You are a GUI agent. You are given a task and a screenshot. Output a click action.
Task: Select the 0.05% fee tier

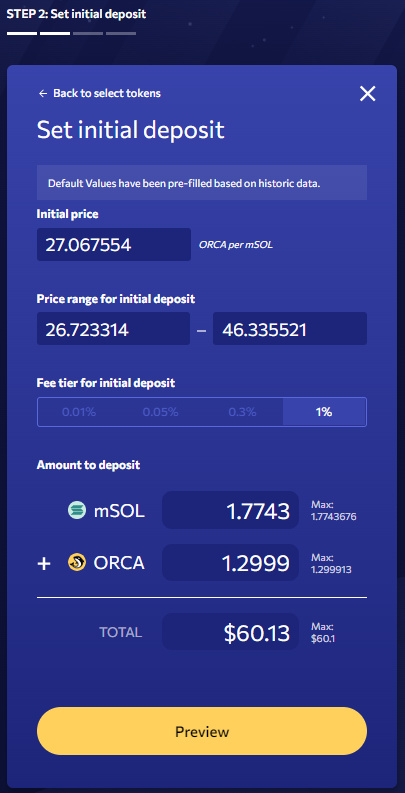pos(160,412)
